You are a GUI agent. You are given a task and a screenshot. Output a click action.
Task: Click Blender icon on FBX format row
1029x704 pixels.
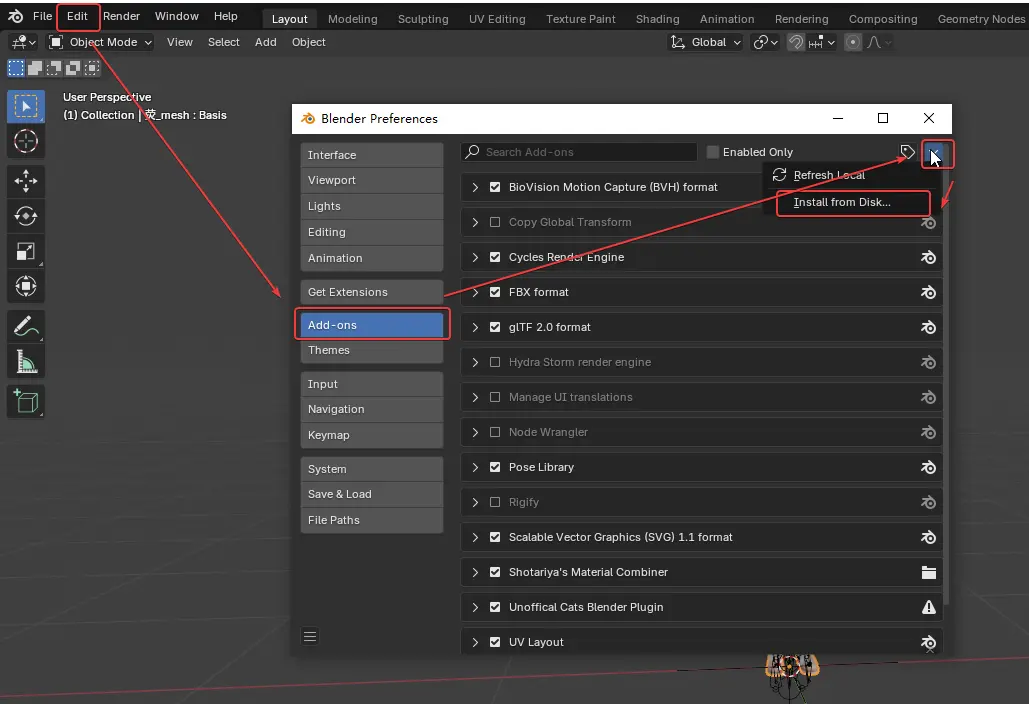coord(929,292)
